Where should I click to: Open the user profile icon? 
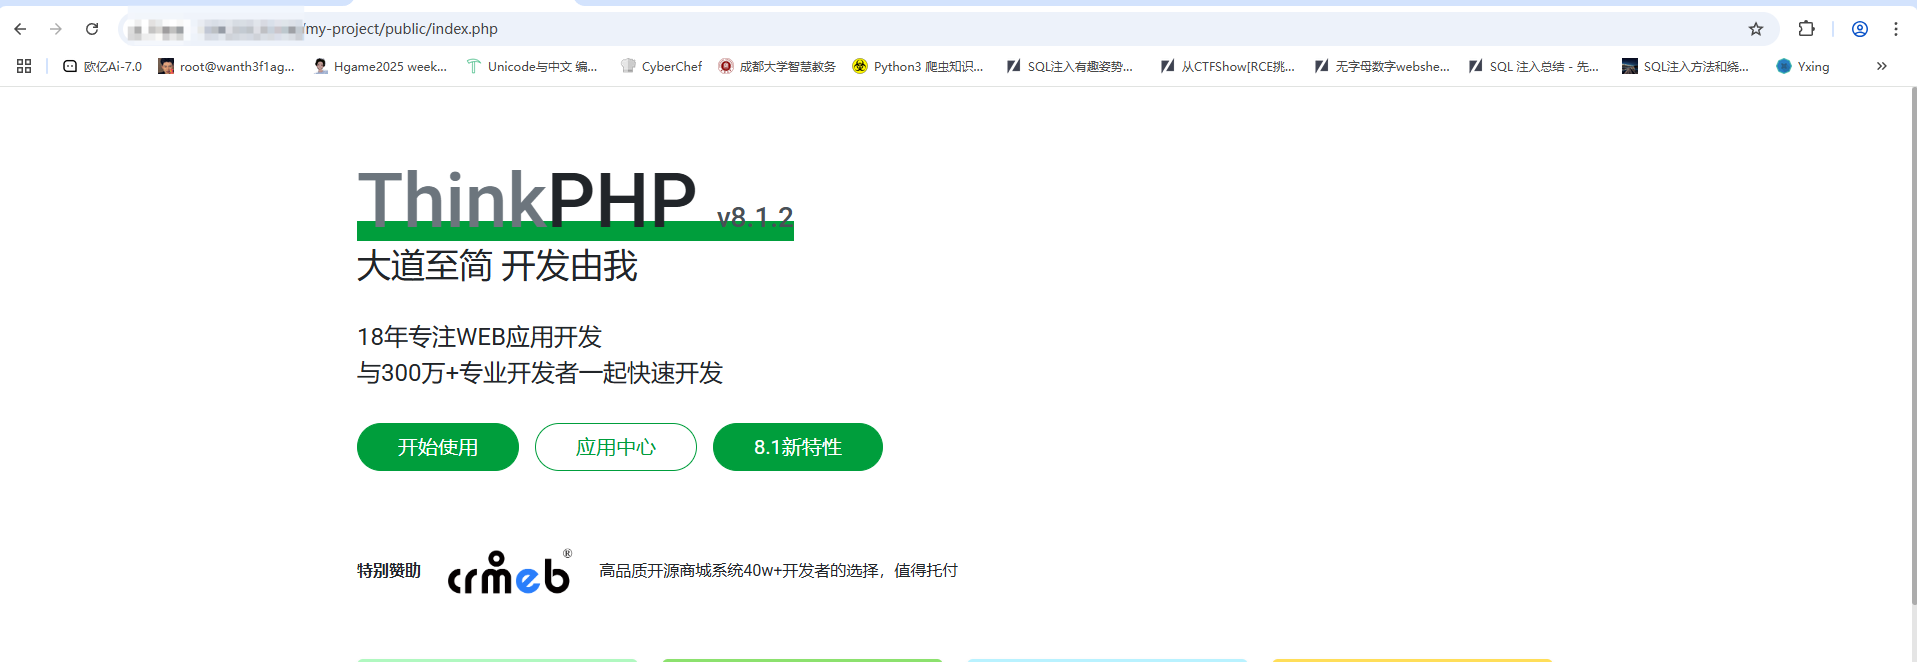pos(1859,29)
